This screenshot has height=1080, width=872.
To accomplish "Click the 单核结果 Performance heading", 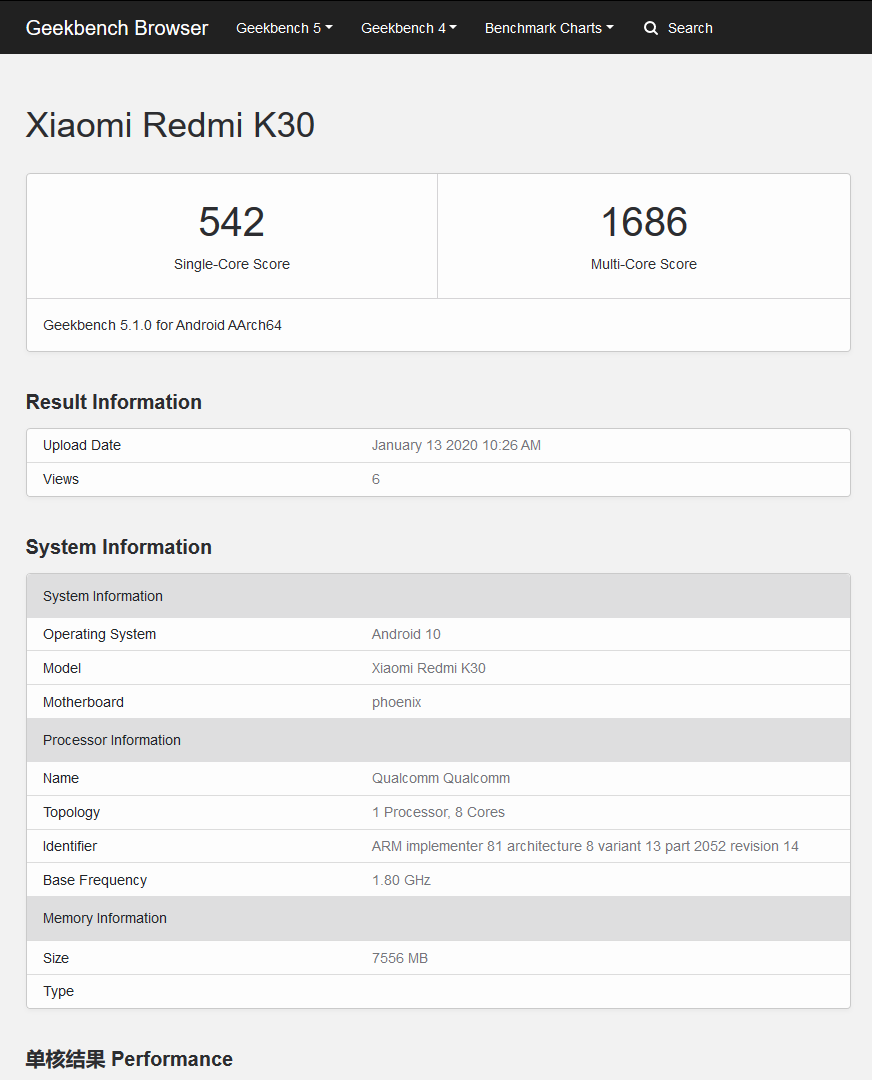I will coord(129,1059).
